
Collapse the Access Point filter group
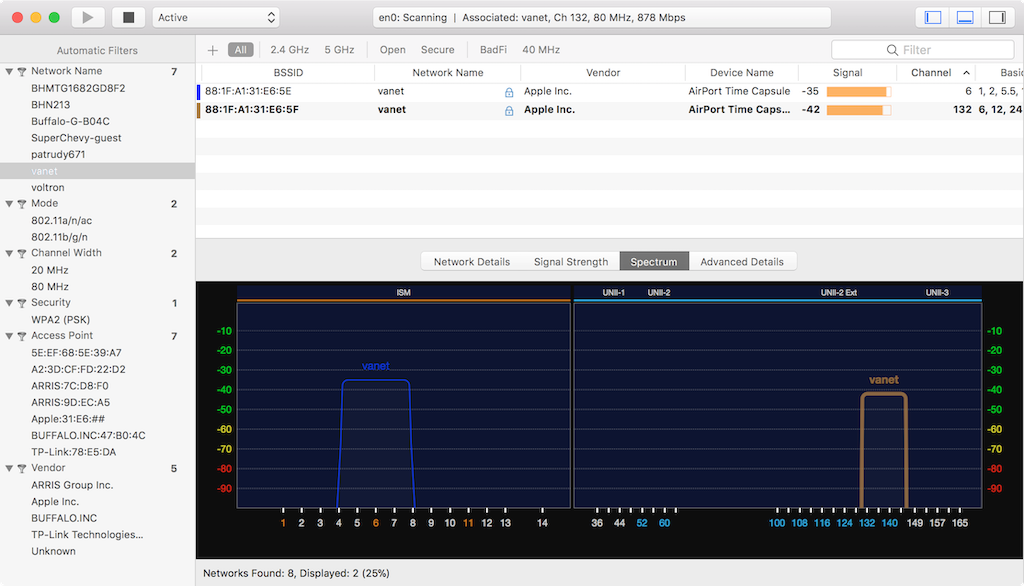tap(9, 336)
